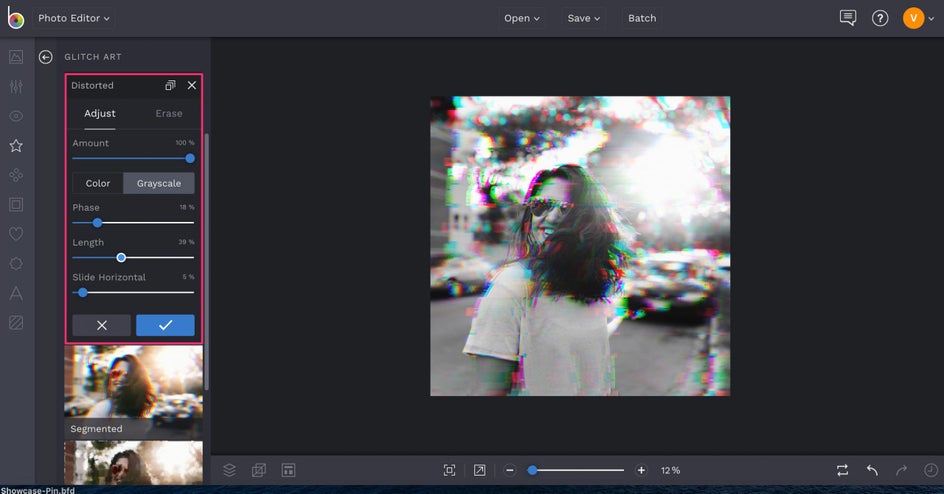
Task: Click the Amount slider track
Action: pyautogui.click(x=130, y=158)
